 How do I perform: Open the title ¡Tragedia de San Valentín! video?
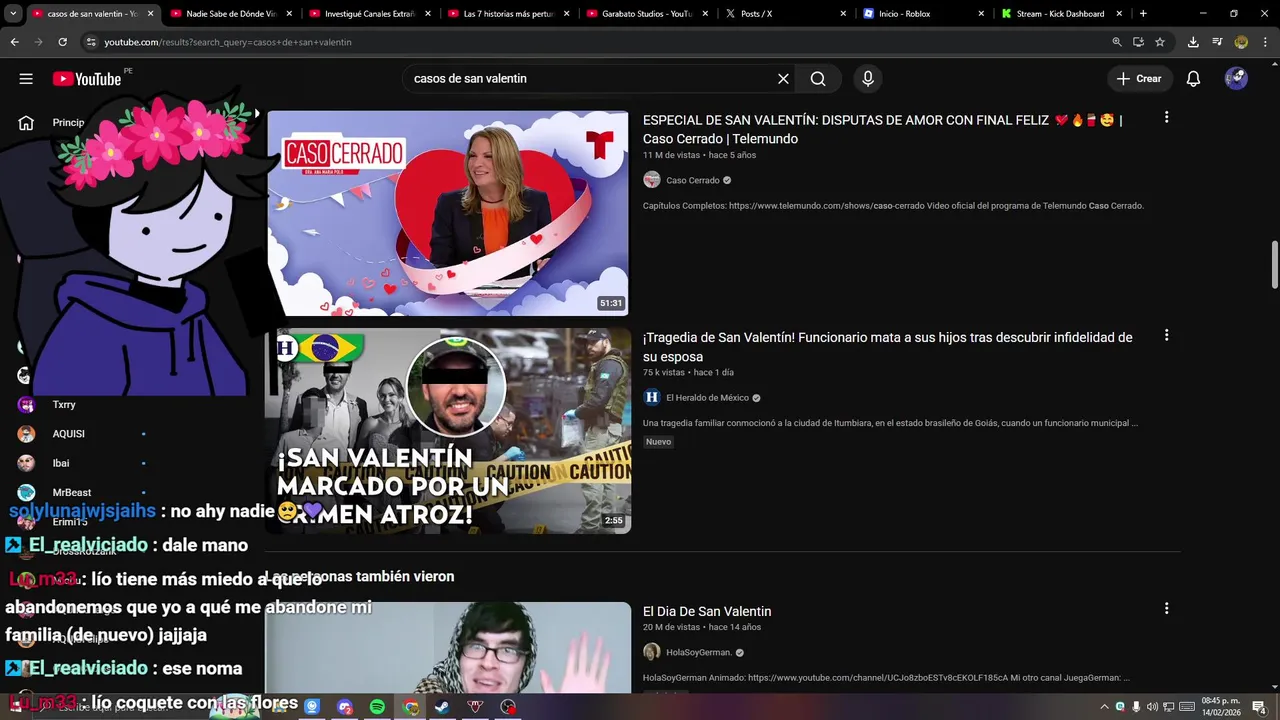tap(887, 347)
